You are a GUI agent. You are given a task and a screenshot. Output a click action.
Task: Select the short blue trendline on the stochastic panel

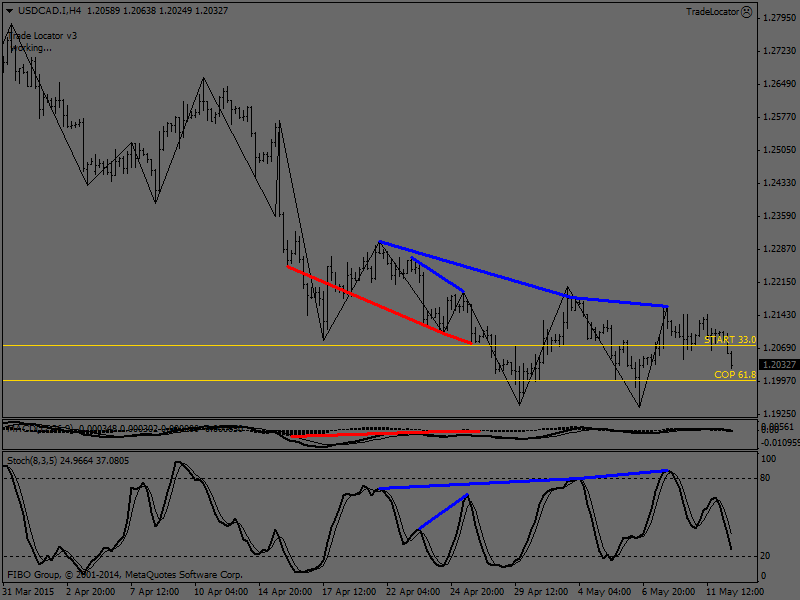[441, 512]
